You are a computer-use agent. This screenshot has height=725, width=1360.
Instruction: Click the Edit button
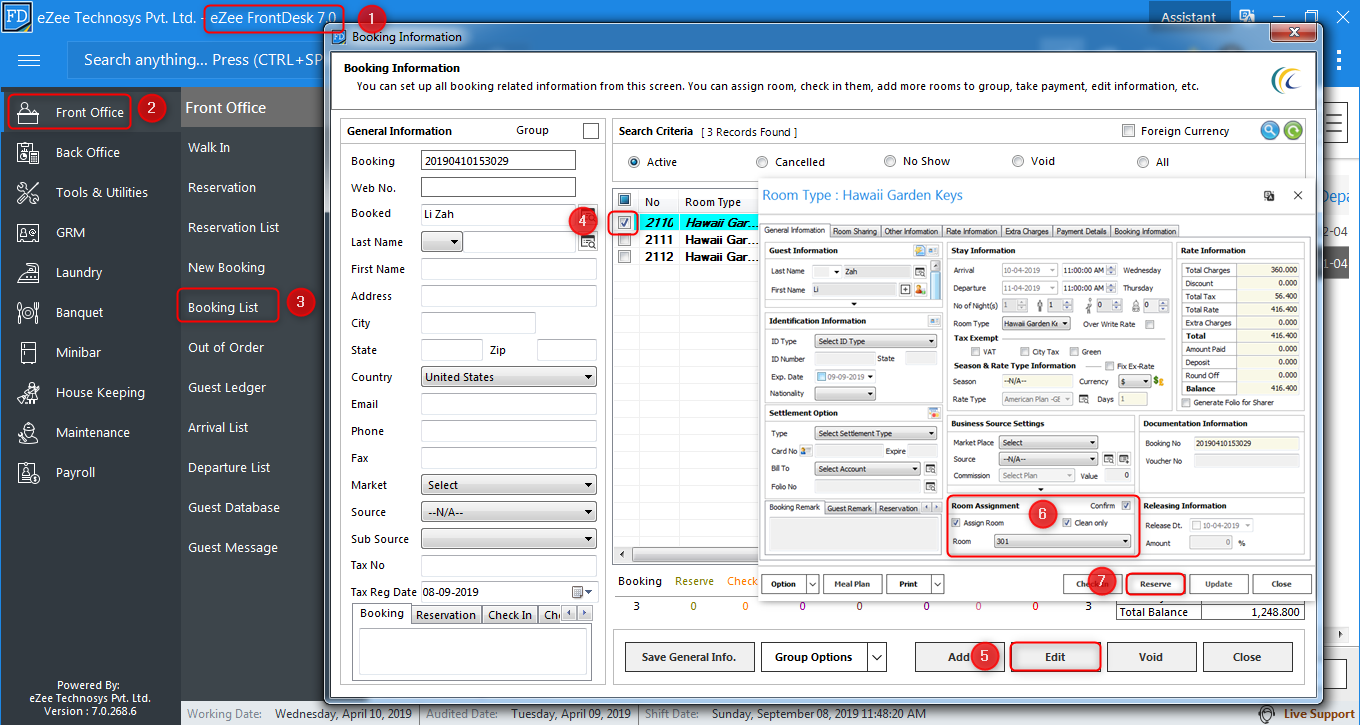point(1055,657)
